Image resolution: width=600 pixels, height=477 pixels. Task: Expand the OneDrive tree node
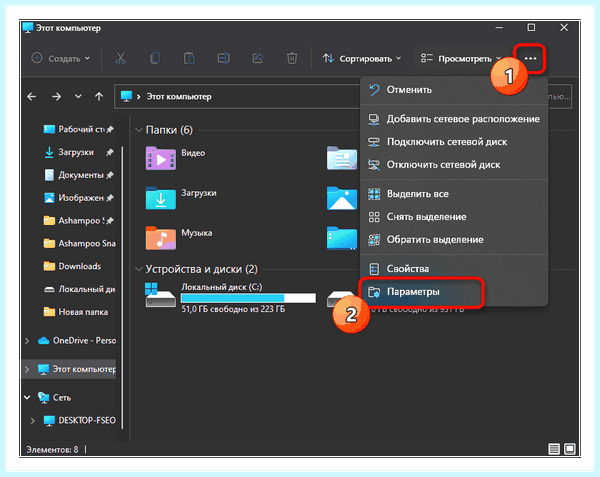pos(27,340)
